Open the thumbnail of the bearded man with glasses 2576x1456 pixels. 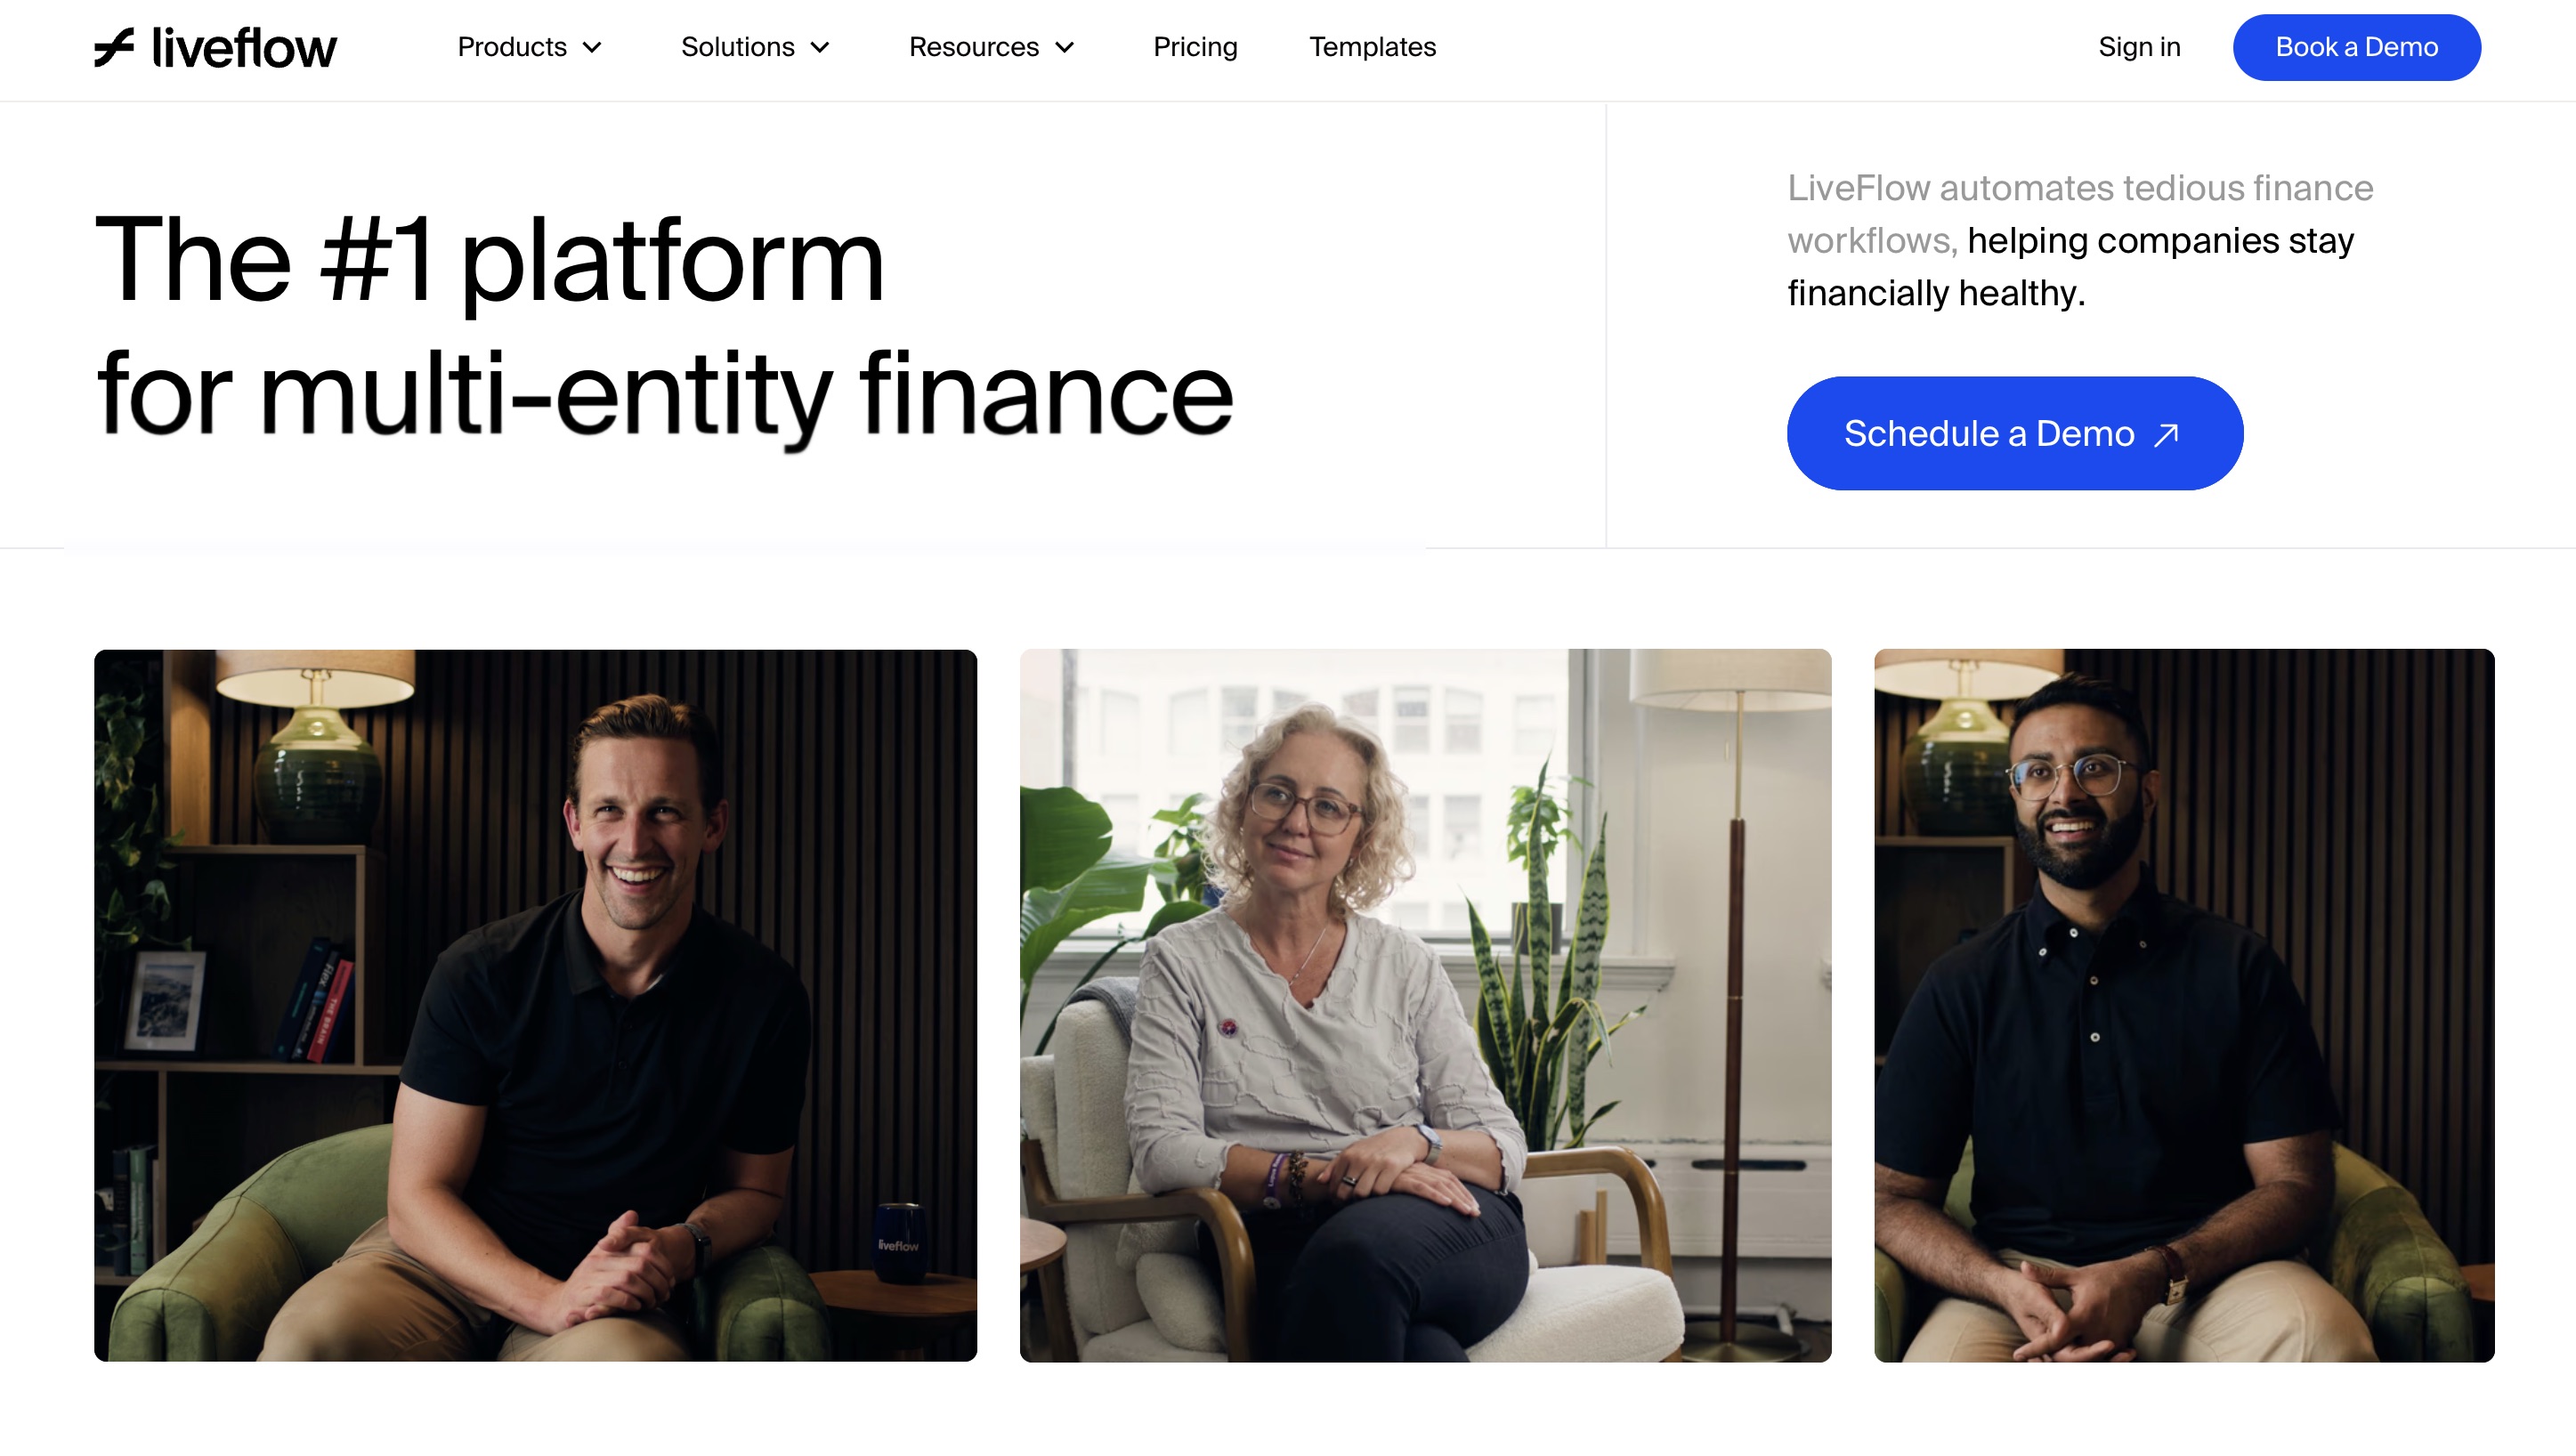coord(2184,1005)
